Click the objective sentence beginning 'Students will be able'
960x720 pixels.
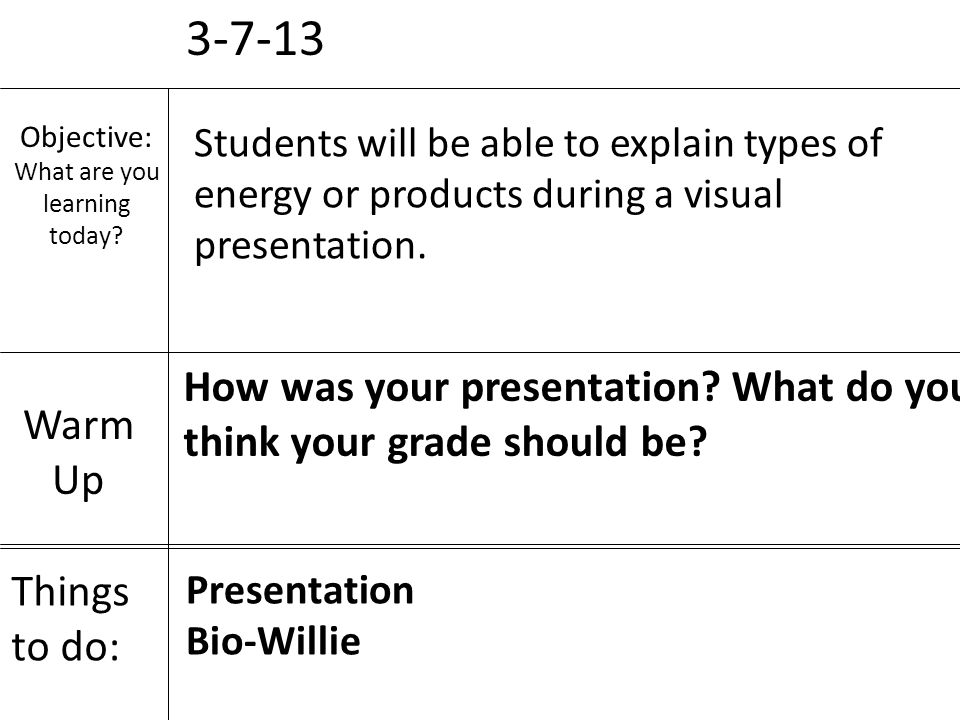[x=538, y=194]
